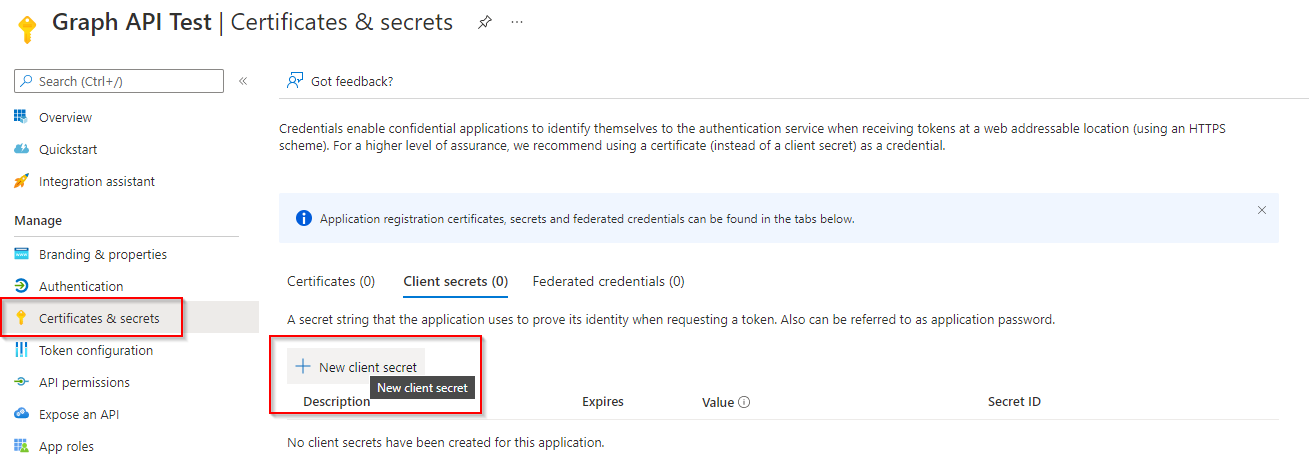Click the Got feedback icon
This screenshot has height=470, width=1309.
(x=295, y=81)
